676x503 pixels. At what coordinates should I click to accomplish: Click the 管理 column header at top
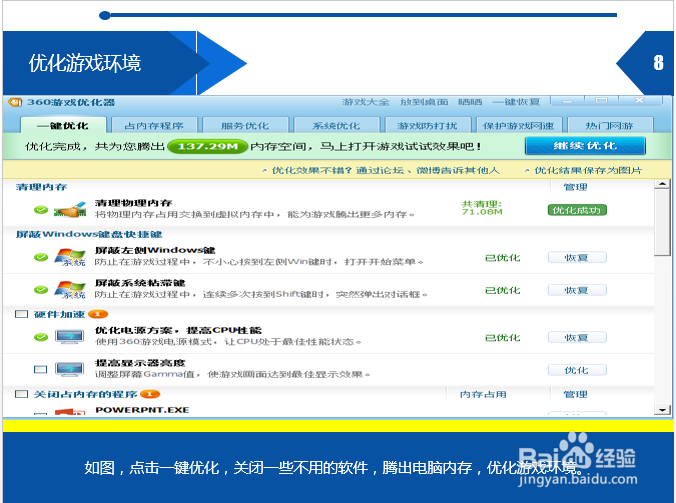(x=576, y=187)
